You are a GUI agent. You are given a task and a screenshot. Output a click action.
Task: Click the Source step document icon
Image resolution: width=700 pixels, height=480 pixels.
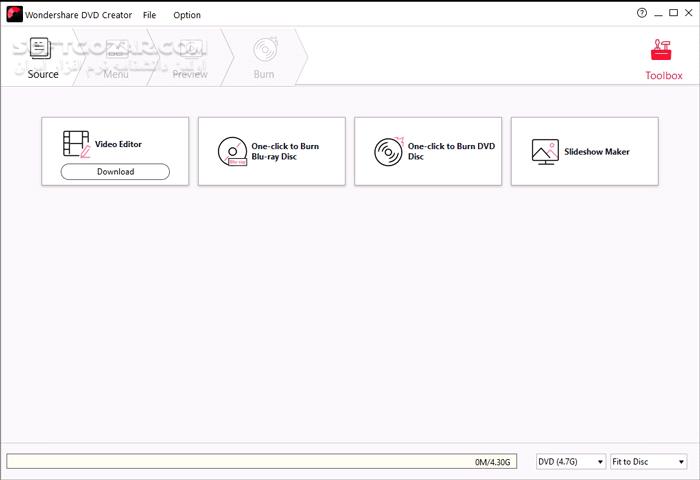(40, 48)
